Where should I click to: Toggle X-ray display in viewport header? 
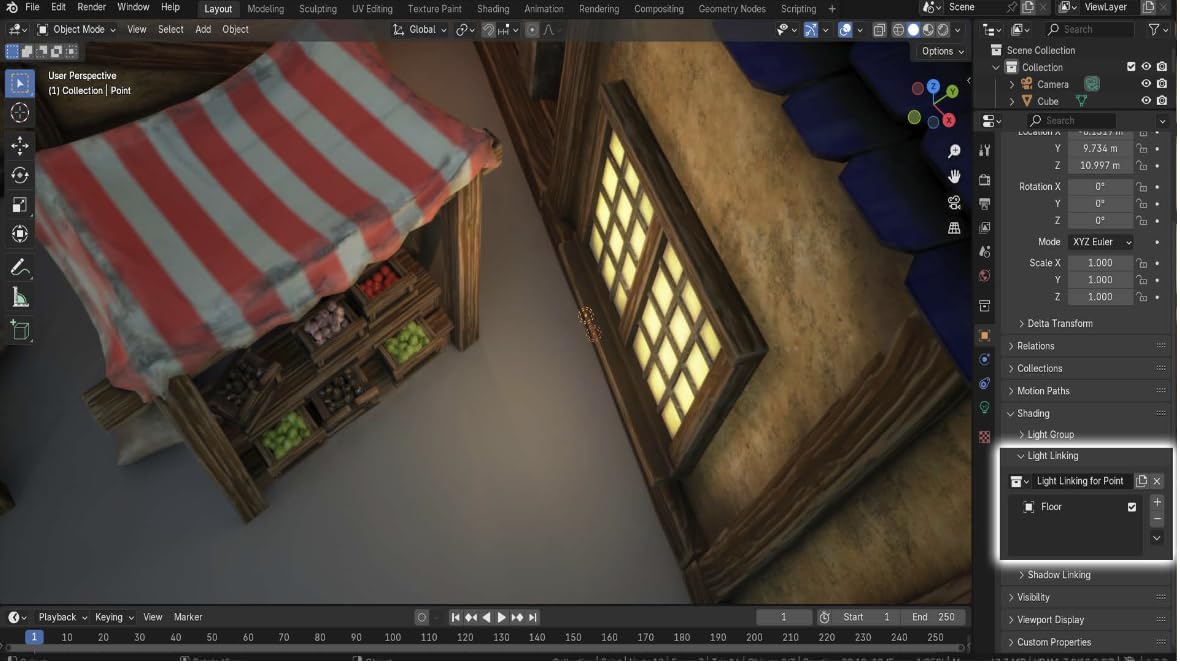881,30
